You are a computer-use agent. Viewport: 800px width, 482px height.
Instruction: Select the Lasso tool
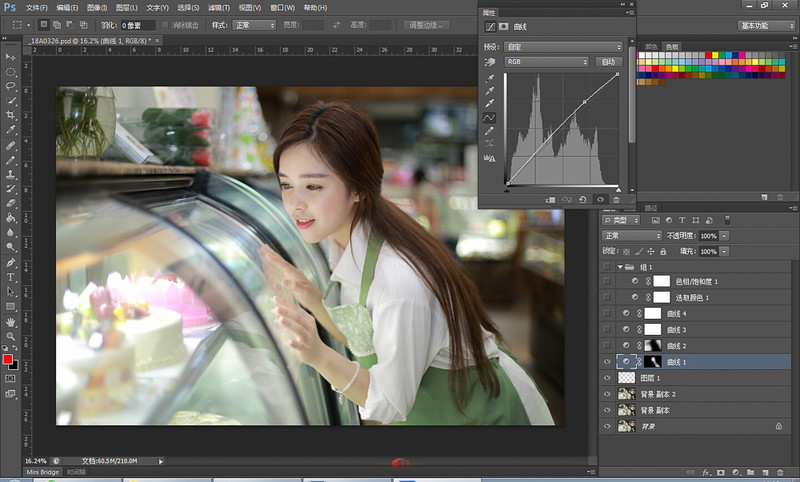coord(10,86)
